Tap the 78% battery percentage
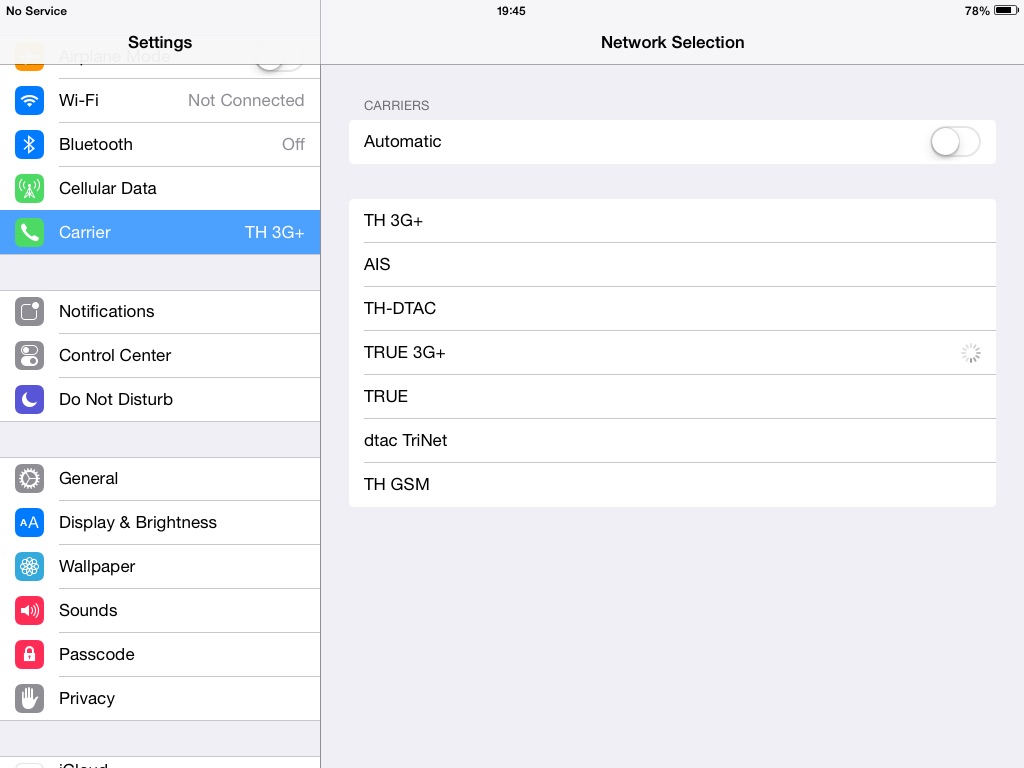 pyautogui.click(x=977, y=11)
